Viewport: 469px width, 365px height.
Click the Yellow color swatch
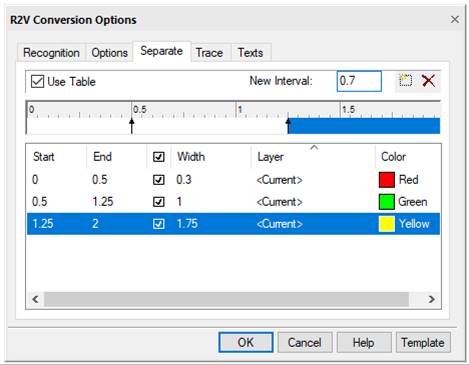click(x=387, y=224)
